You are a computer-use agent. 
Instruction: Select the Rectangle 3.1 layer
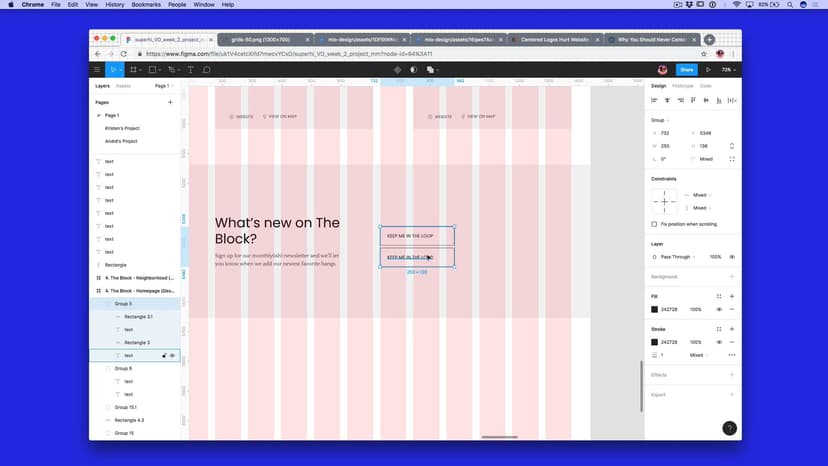click(138, 316)
